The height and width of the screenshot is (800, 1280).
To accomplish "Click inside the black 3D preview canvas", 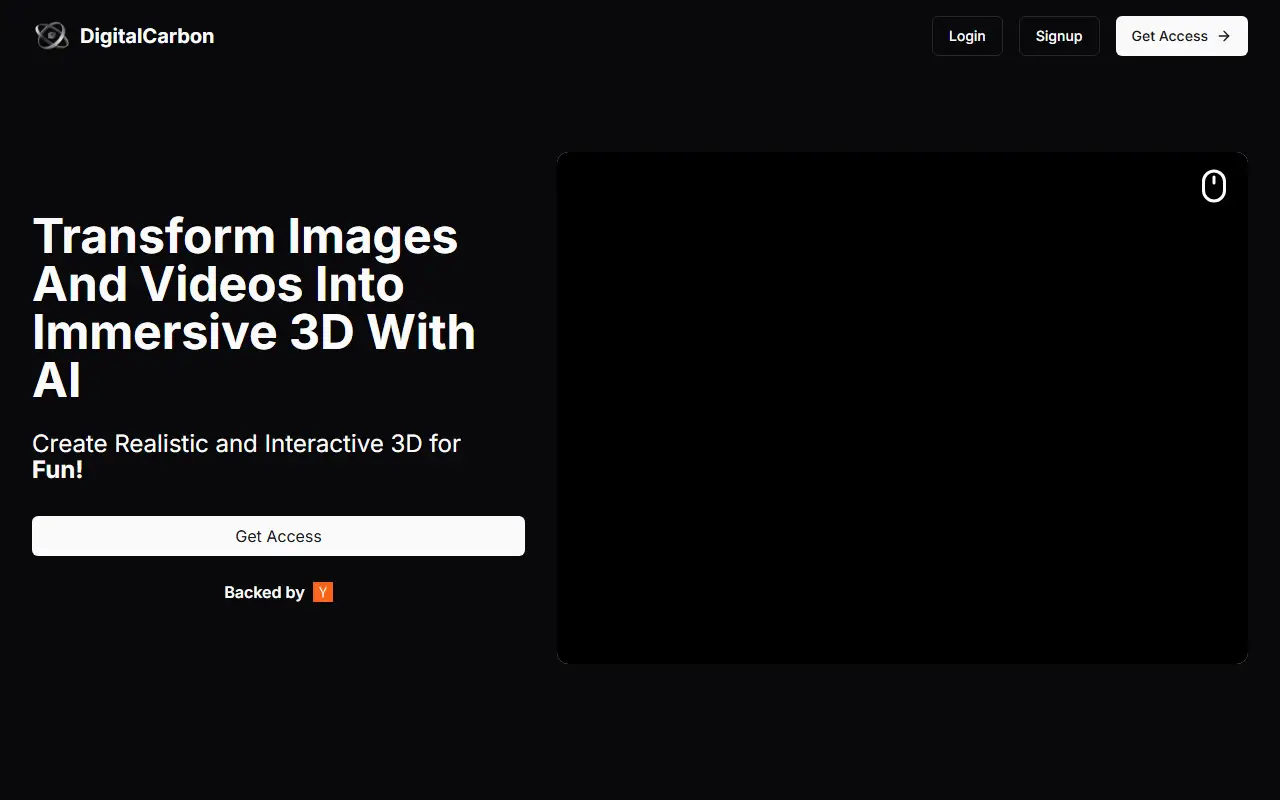I will coord(902,408).
